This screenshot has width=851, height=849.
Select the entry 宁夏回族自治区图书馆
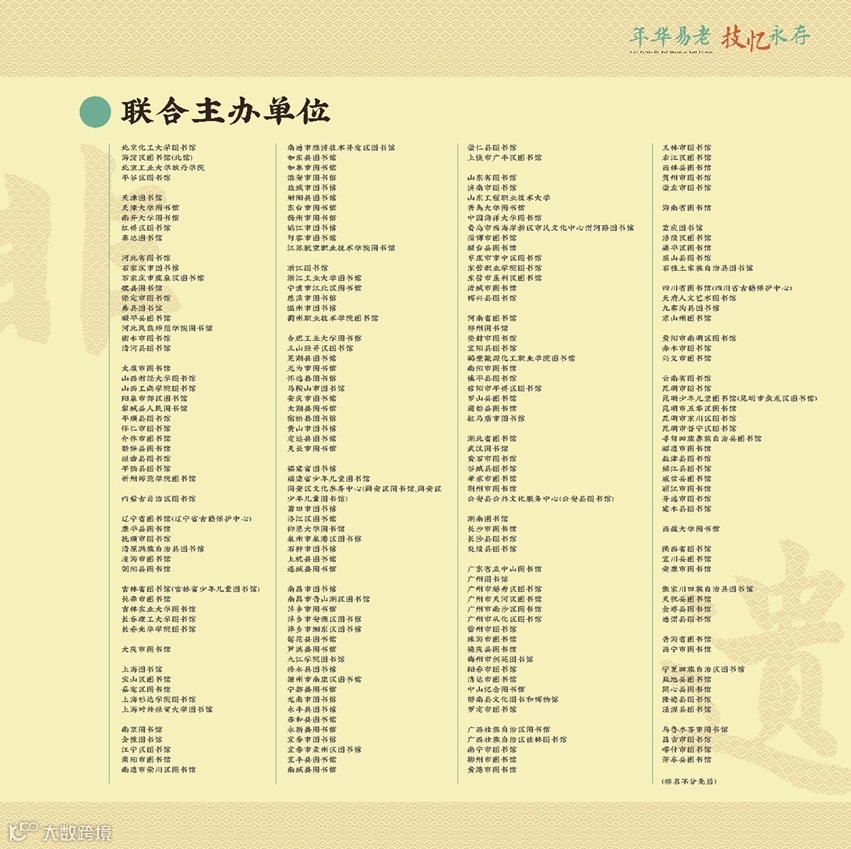point(703,669)
